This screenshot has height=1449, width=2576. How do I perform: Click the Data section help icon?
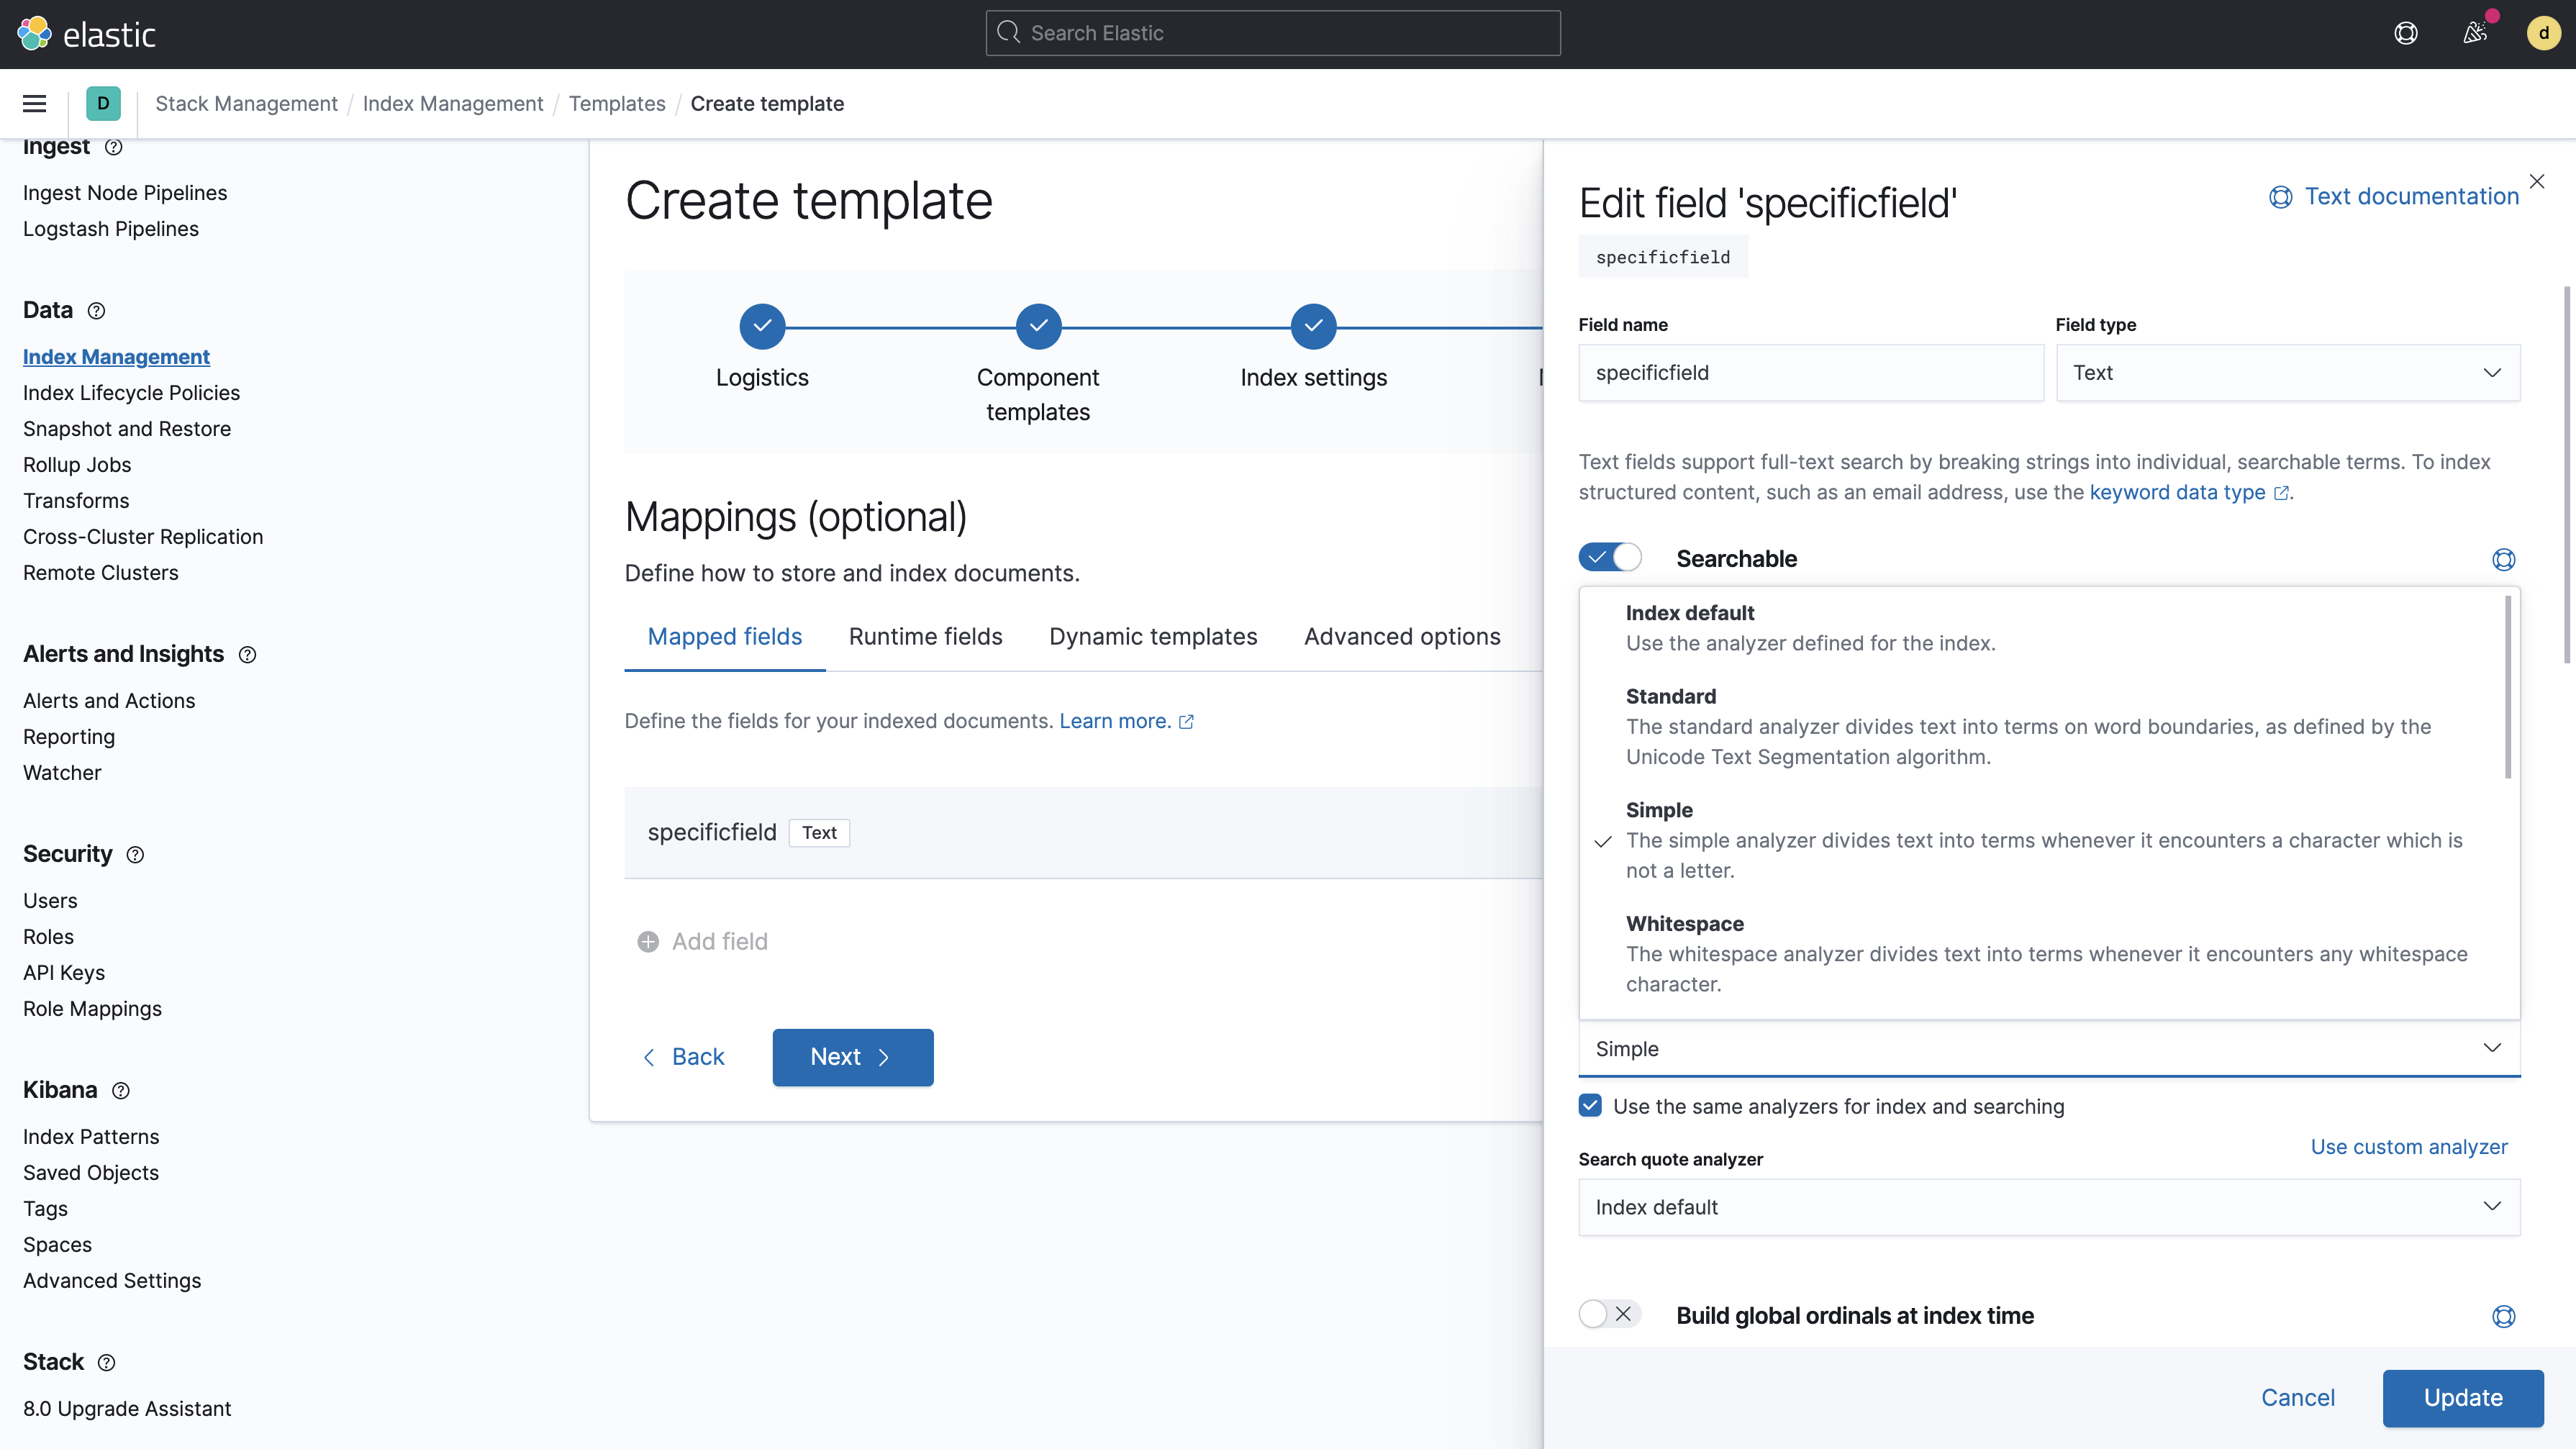point(96,311)
